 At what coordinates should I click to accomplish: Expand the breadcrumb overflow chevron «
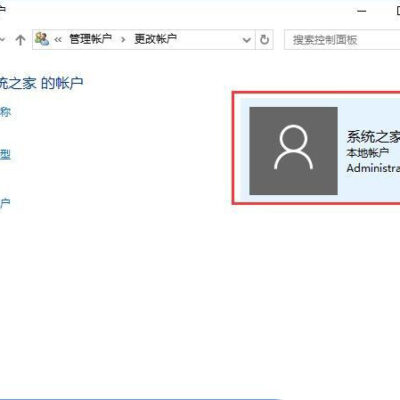[58, 40]
